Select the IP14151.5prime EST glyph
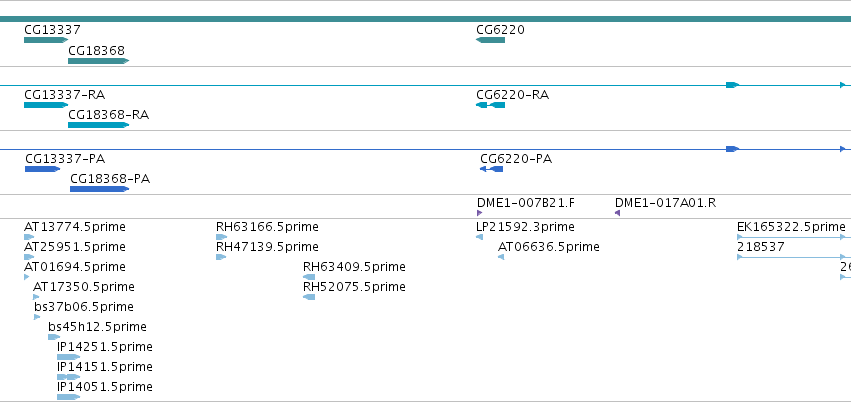The image size is (851, 402). tap(68, 377)
